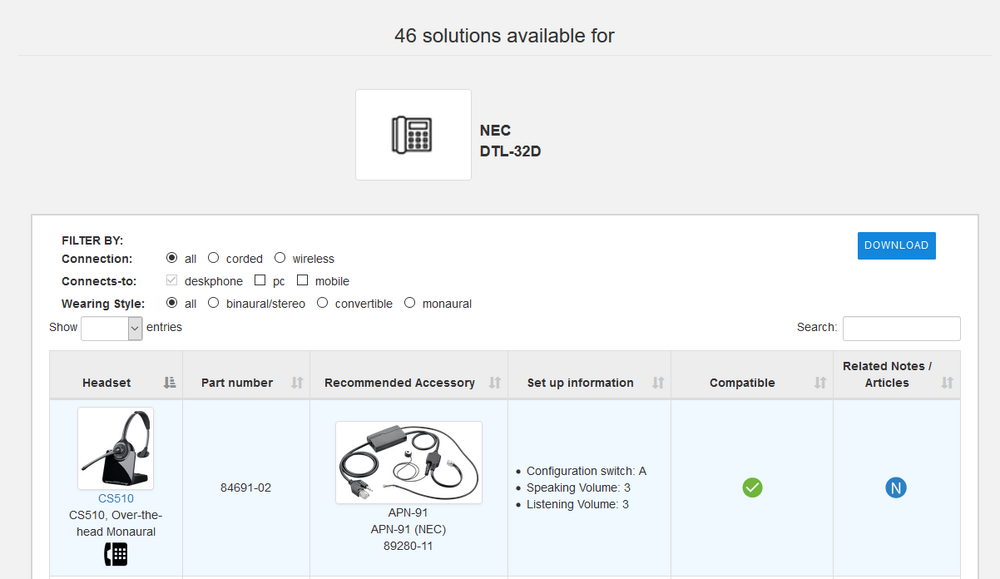Click the green compatible checkmark icon
This screenshot has width=1000, height=579.
(x=752, y=488)
